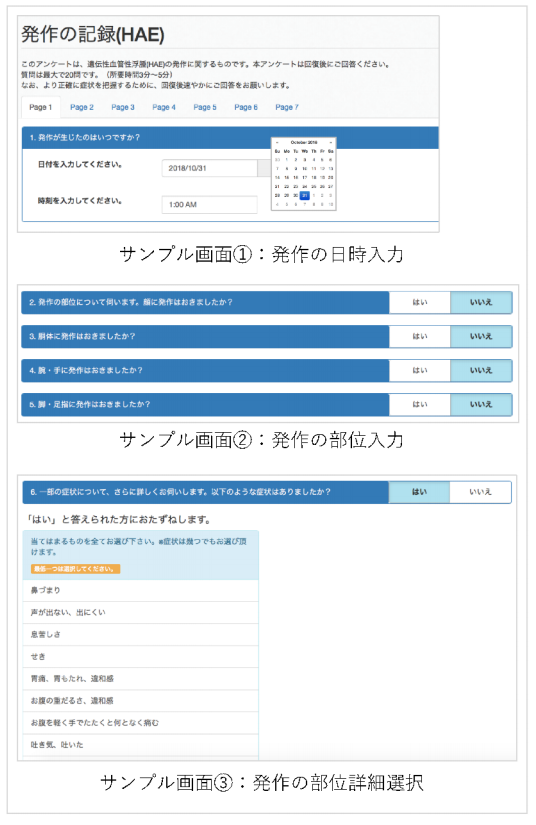Click the 日付を入力してください label
Image resolution: width=536 pixels, height=825 pixels.
point(80,164)
